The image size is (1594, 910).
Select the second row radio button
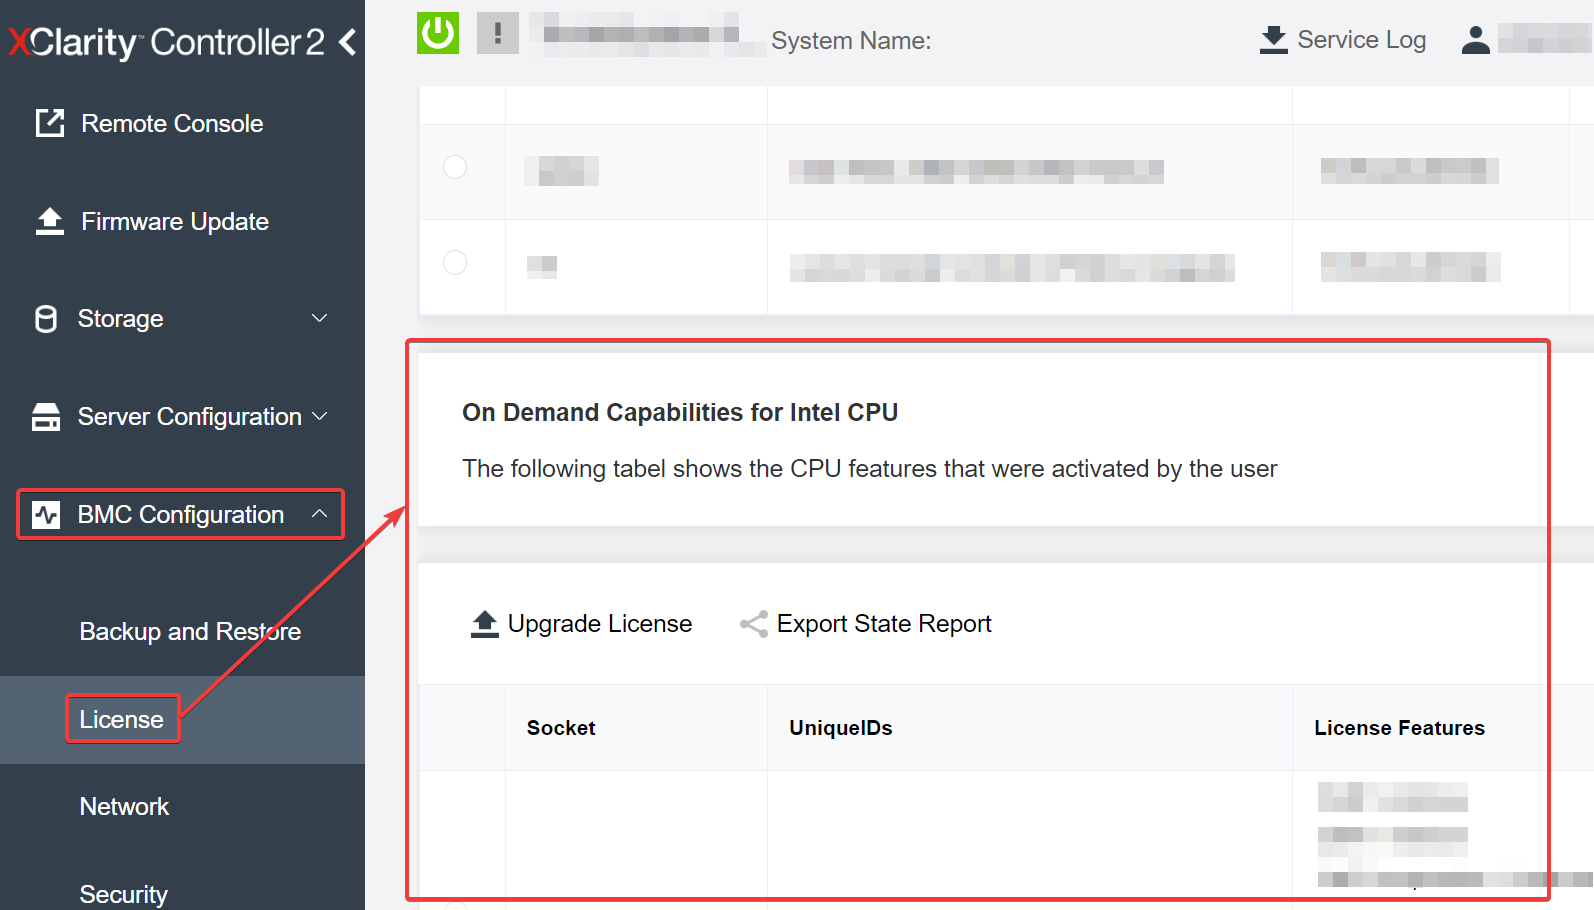pos(455,263)
